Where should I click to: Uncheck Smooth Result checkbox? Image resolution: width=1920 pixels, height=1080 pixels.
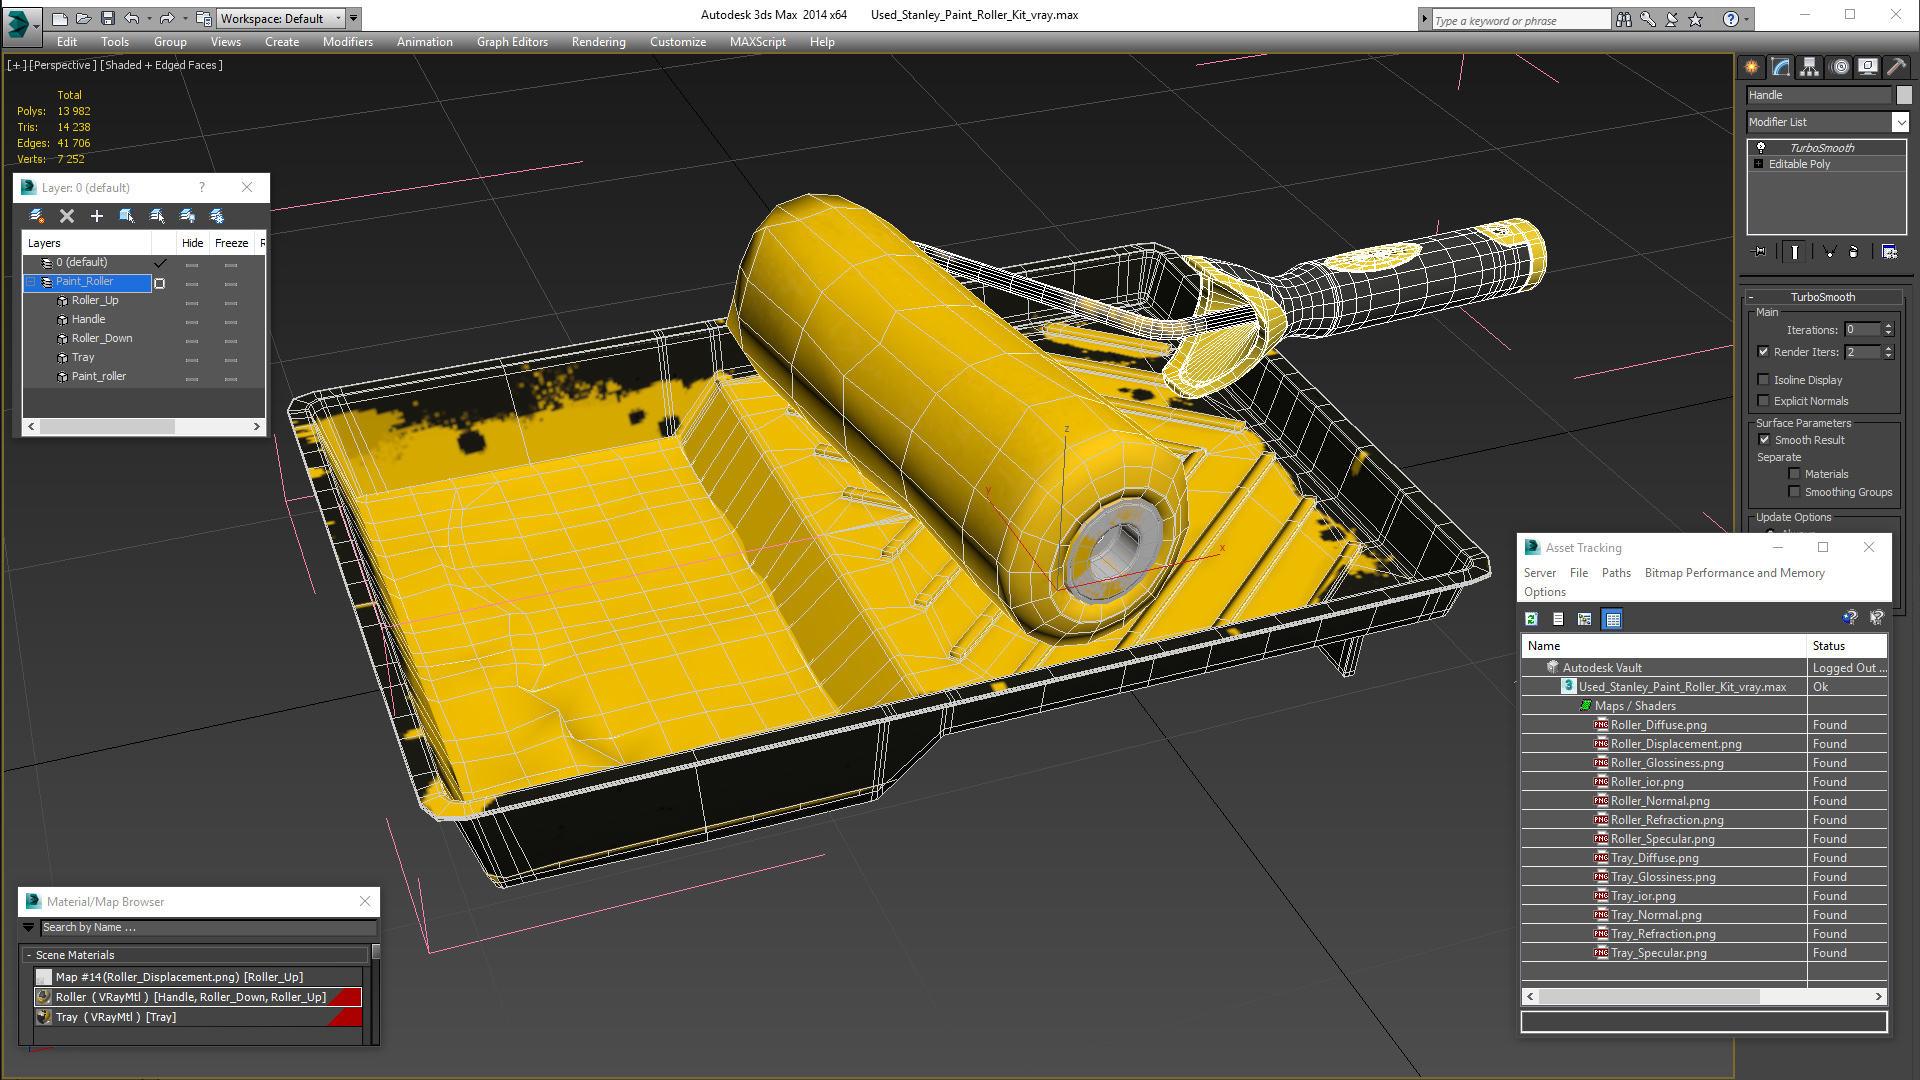tap(1764, 440)
